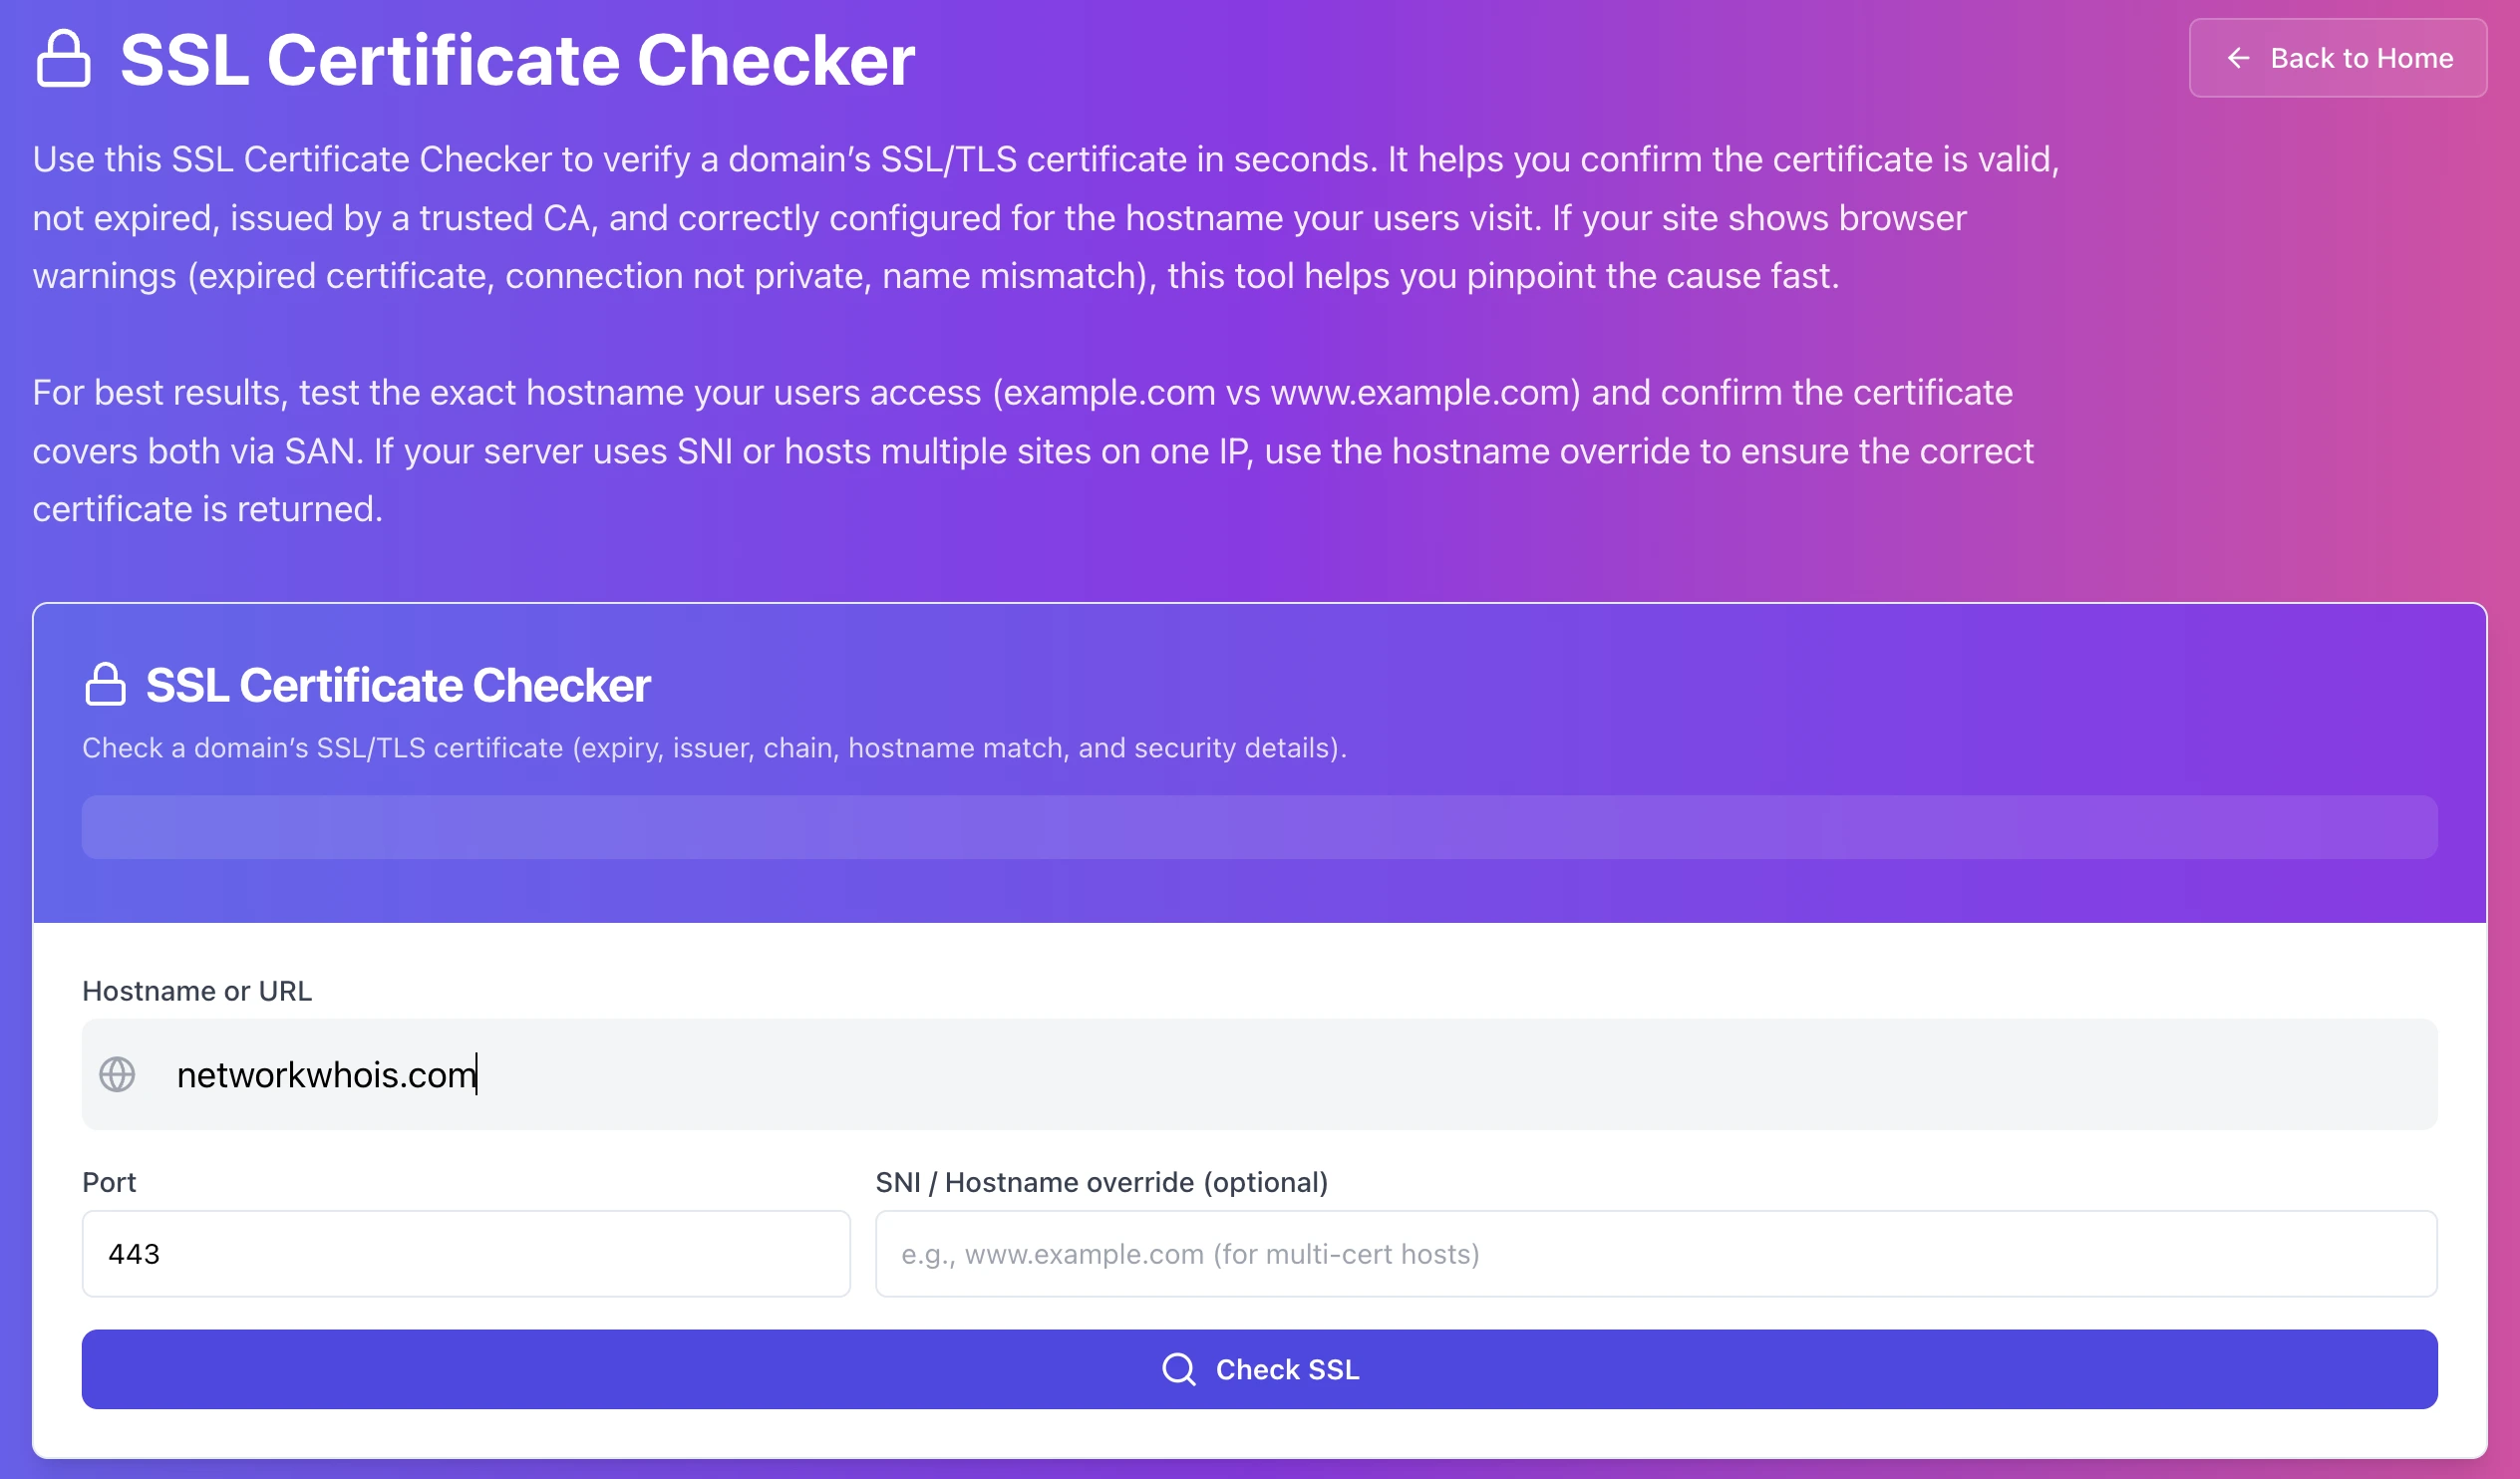This screenshot has width=2520, height=1479.
Task: Click the empty translucent bar in the card header
Action: pyautogui.click(x=1259, y=827)
